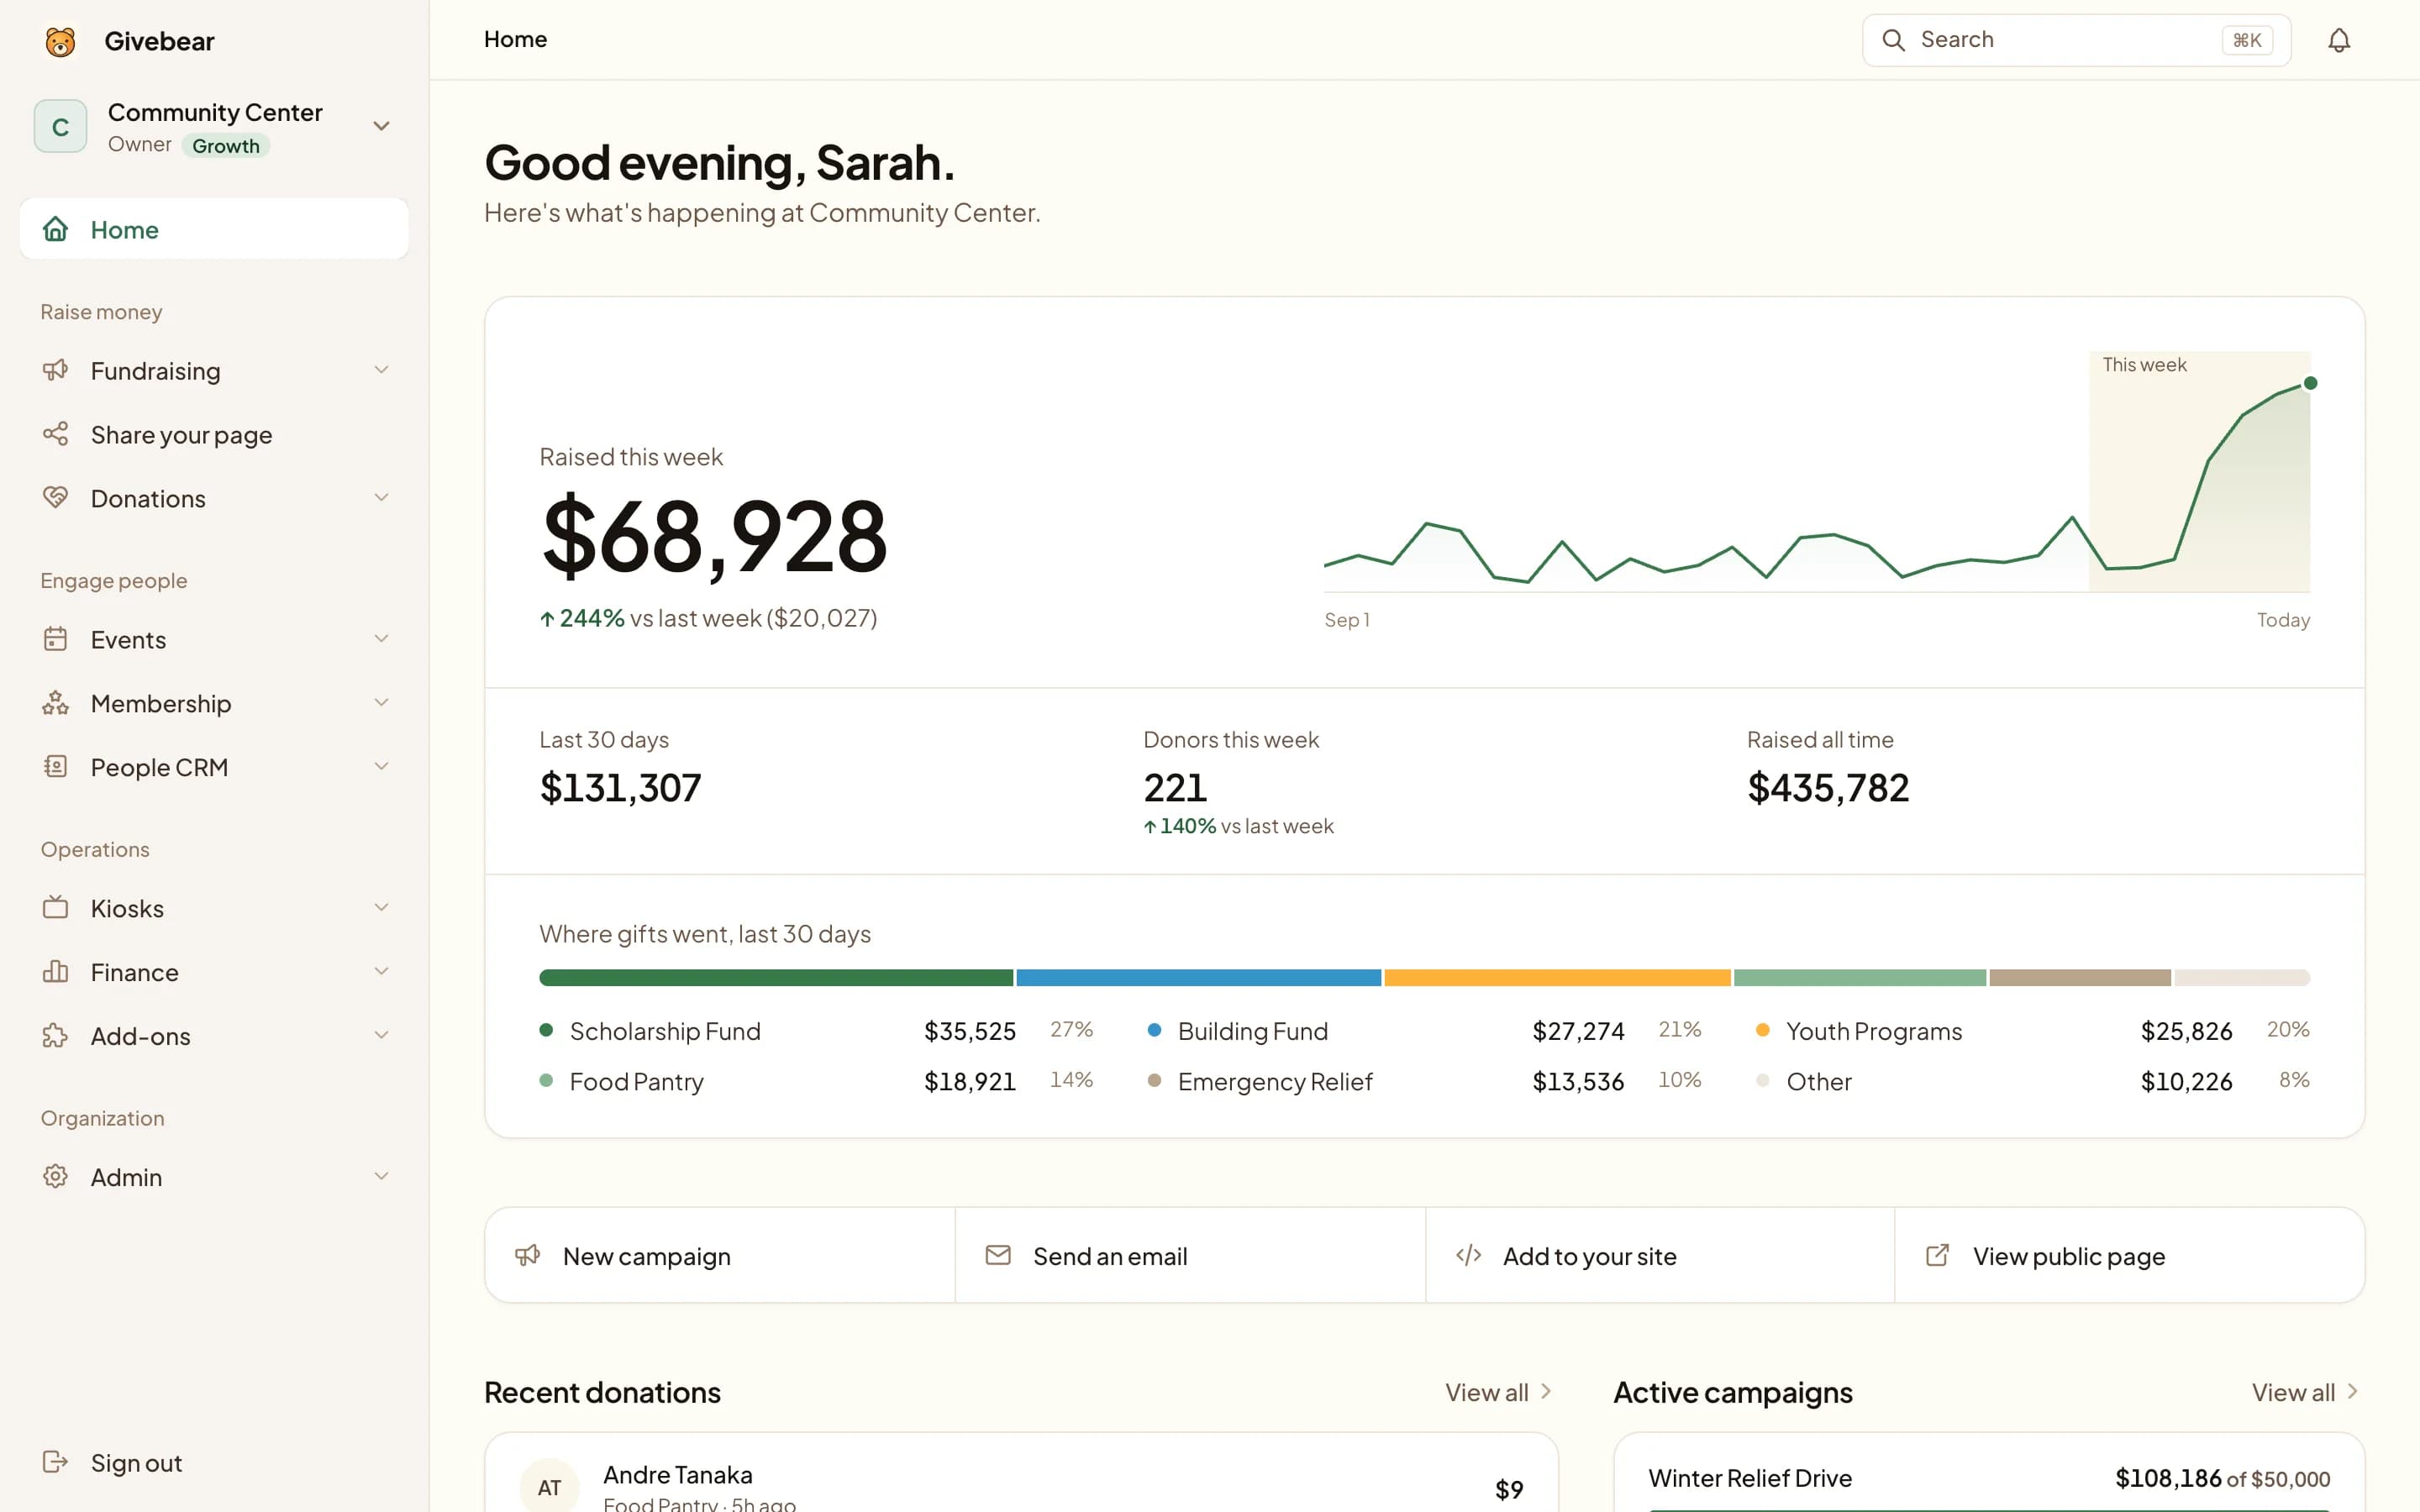Expand the Add-ons submenu chevron
2420x1512 pixels.
pos(381,1035)
